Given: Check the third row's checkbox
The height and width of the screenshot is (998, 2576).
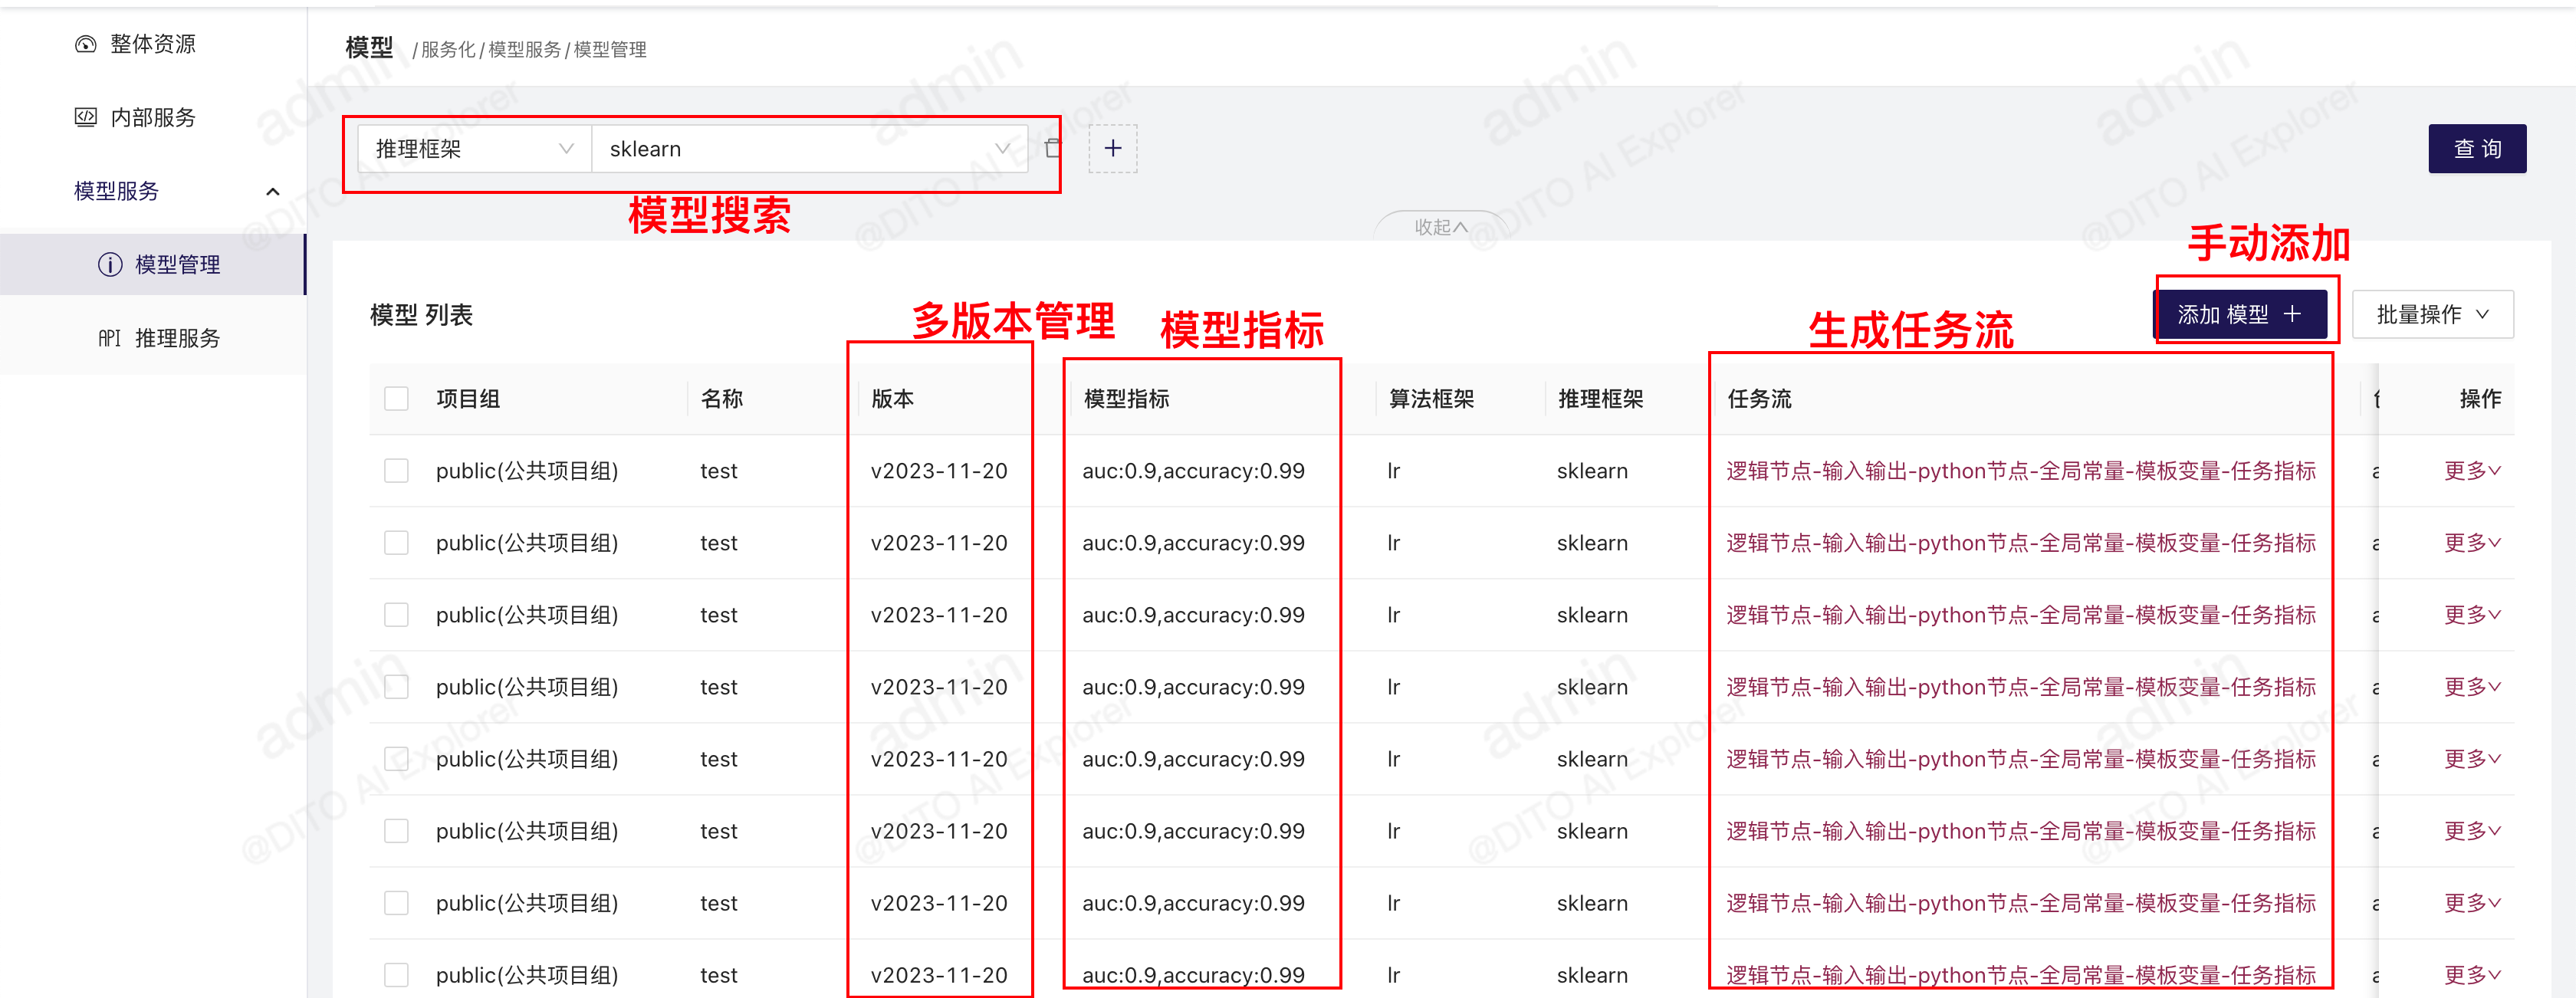Looking at the screenshot, I should coord(396,615).
